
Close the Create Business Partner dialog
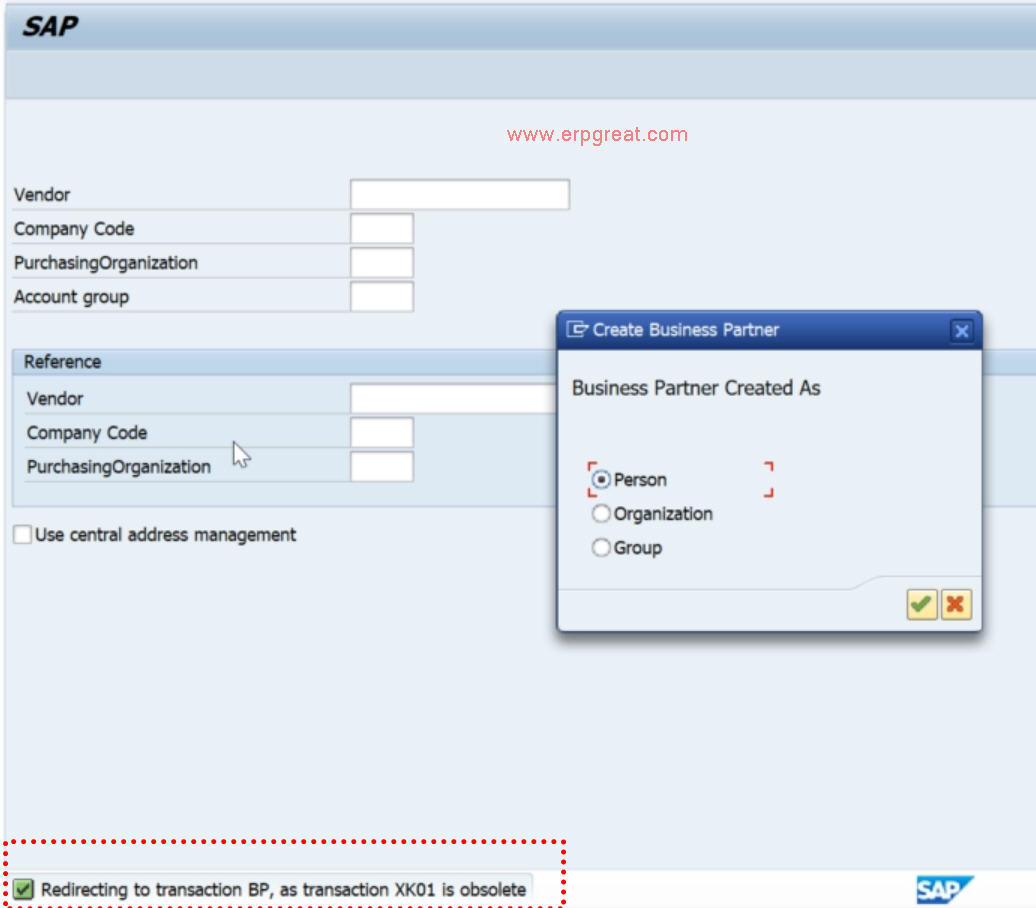coord(961,330)
